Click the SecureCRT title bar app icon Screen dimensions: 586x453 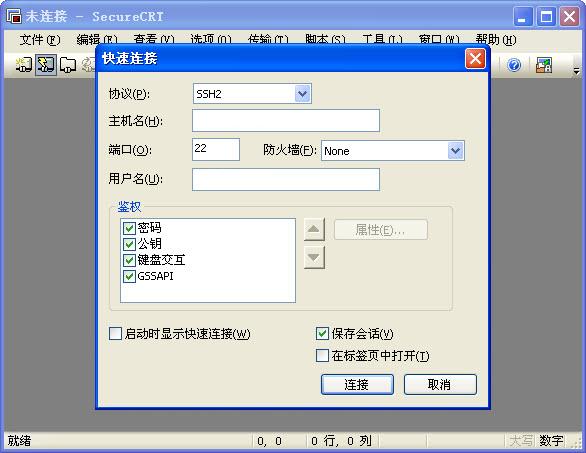[x=14, y=16]
